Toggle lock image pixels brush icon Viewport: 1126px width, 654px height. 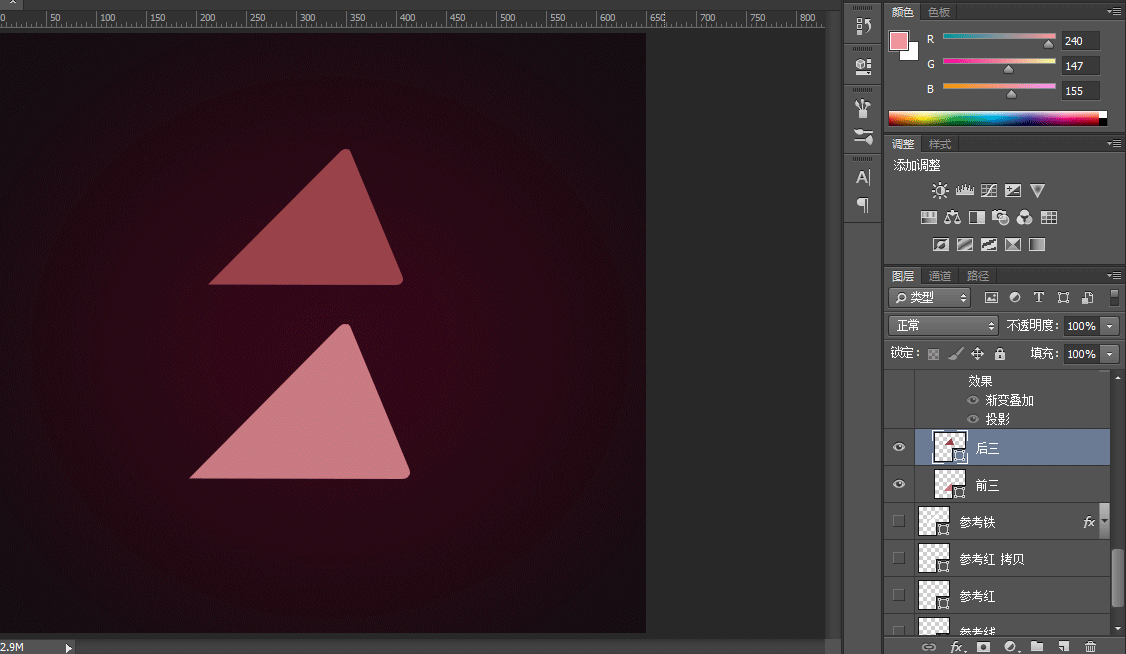[955, 354]
